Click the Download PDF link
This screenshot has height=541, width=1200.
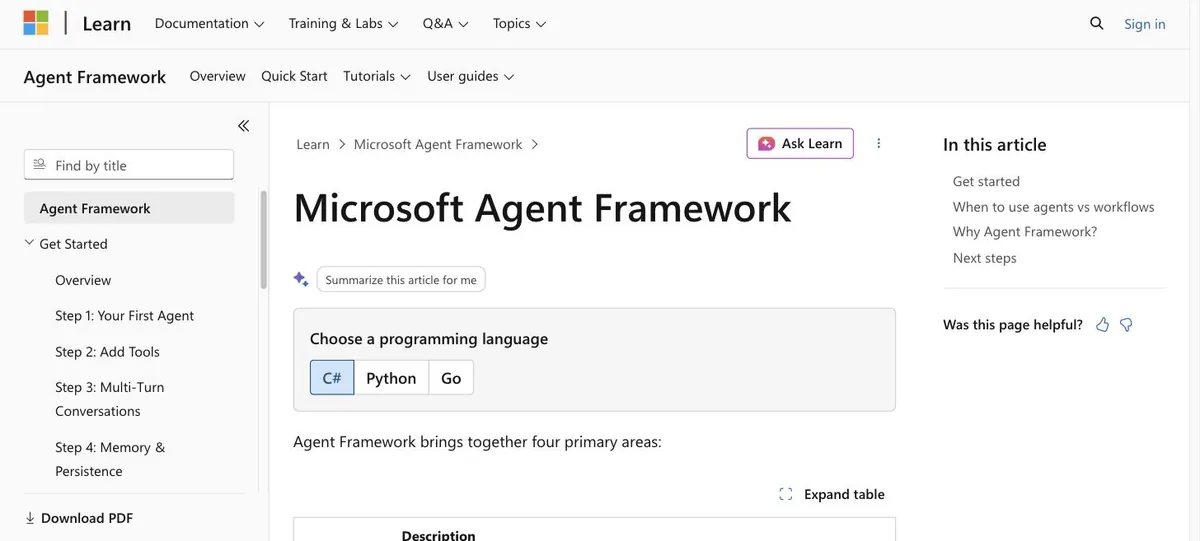(87, 518)
